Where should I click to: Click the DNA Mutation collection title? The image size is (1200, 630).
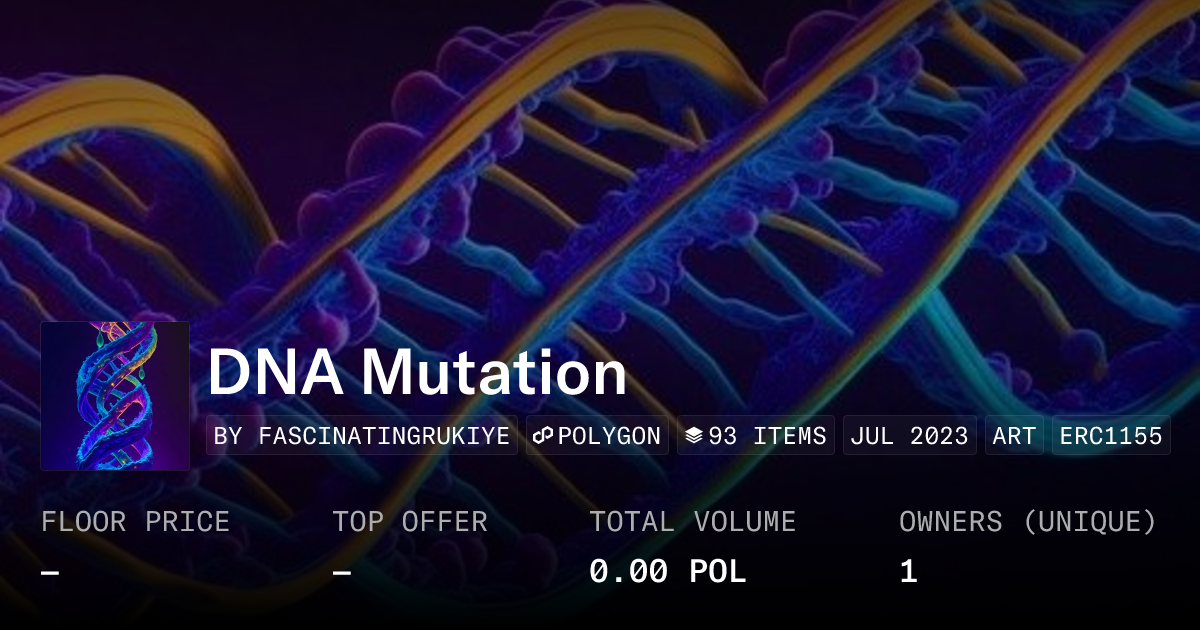point(417,374)
